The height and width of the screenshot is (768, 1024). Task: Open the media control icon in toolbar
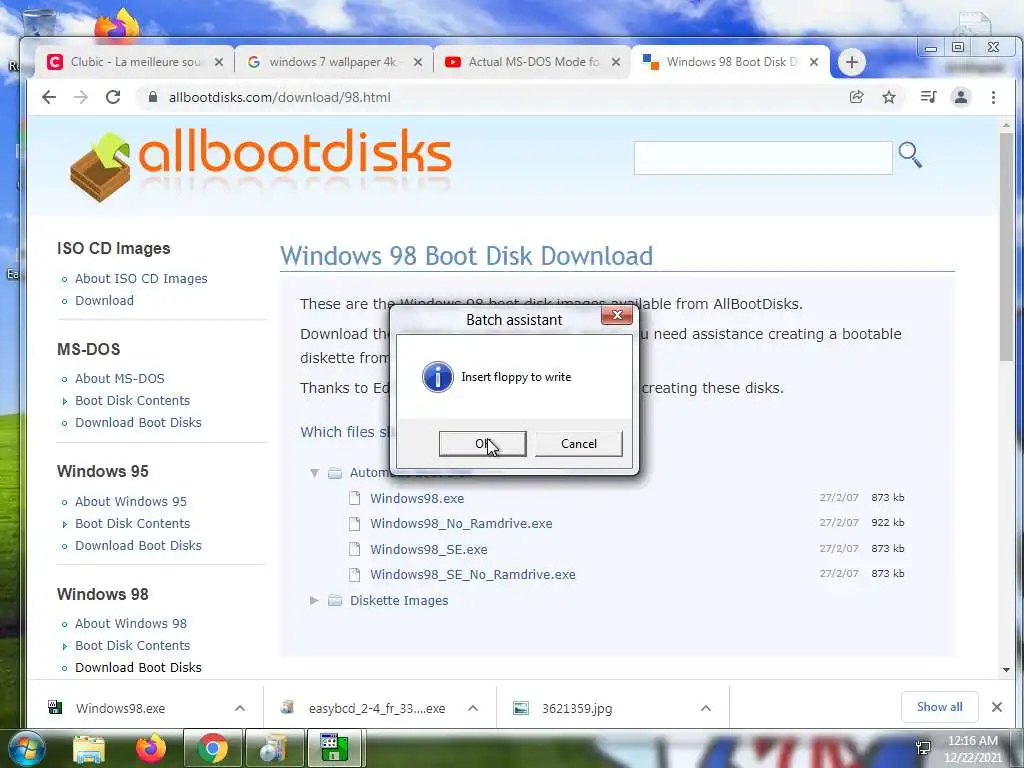[x=928, y=97]
